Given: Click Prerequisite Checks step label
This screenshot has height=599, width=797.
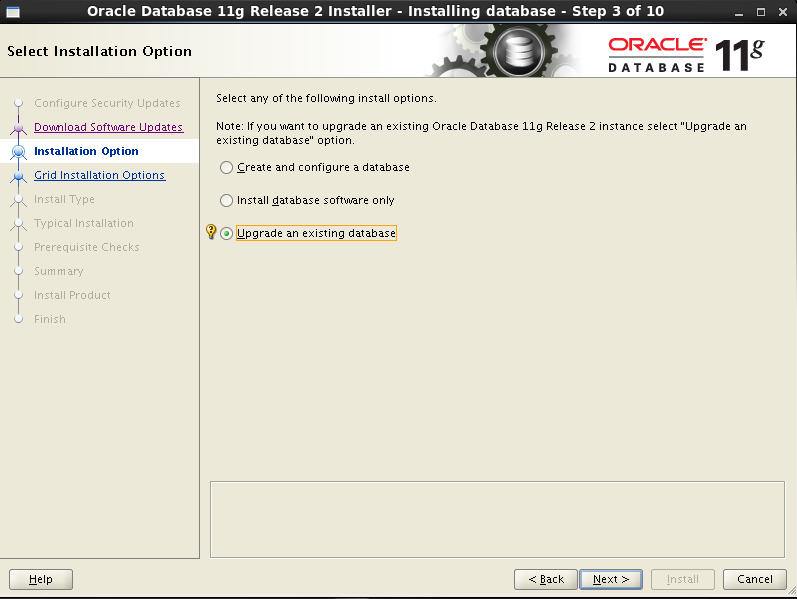Looking at the screenshot, I should [x=86, y=247].
